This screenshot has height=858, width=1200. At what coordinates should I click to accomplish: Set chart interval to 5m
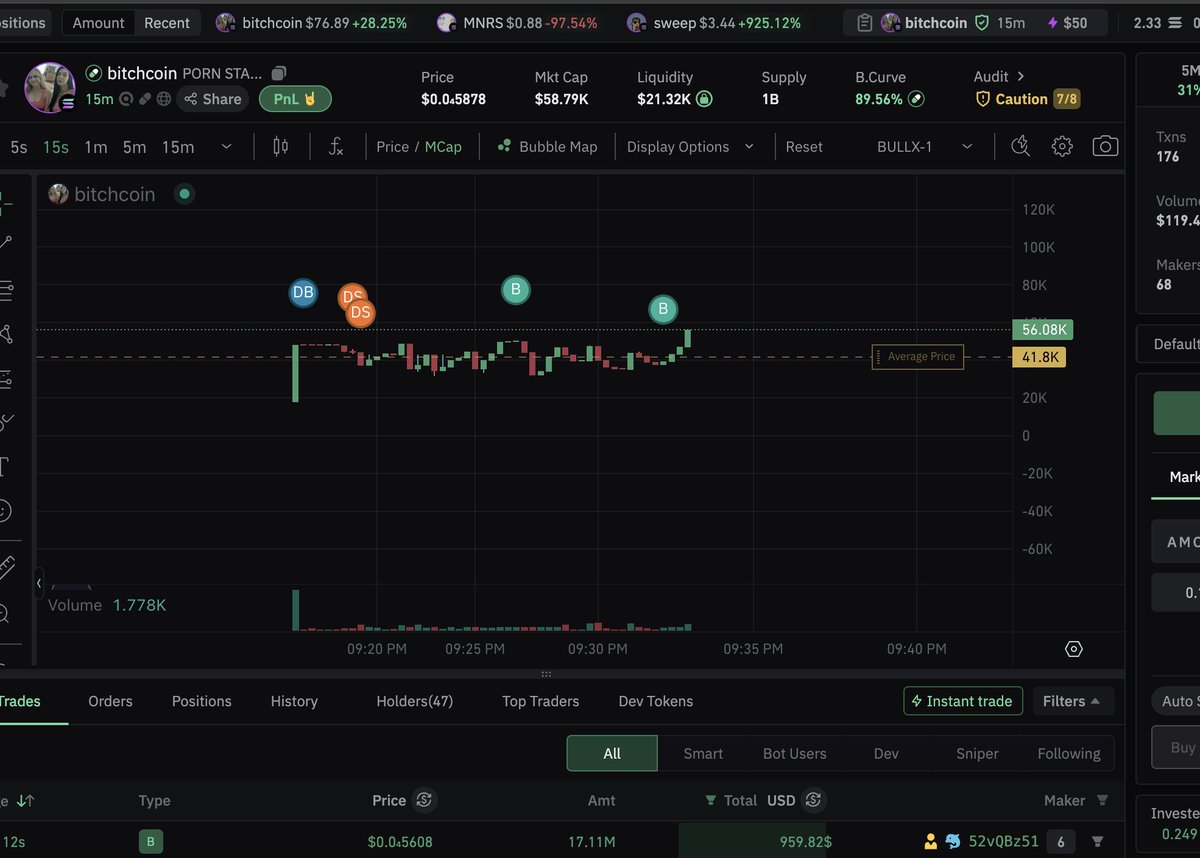coord(134,147)
